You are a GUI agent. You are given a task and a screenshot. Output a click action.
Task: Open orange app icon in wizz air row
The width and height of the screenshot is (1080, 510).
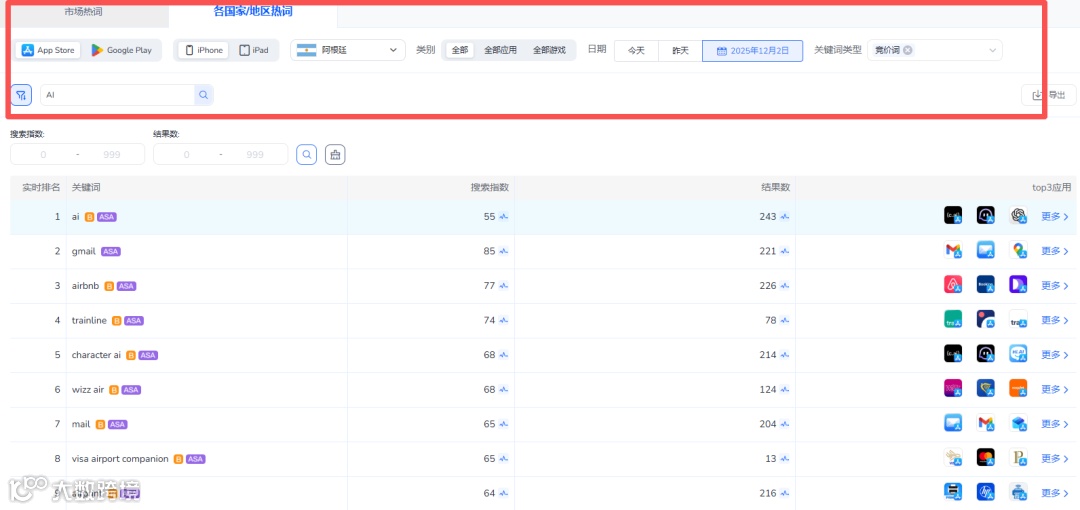(1018, 389)
